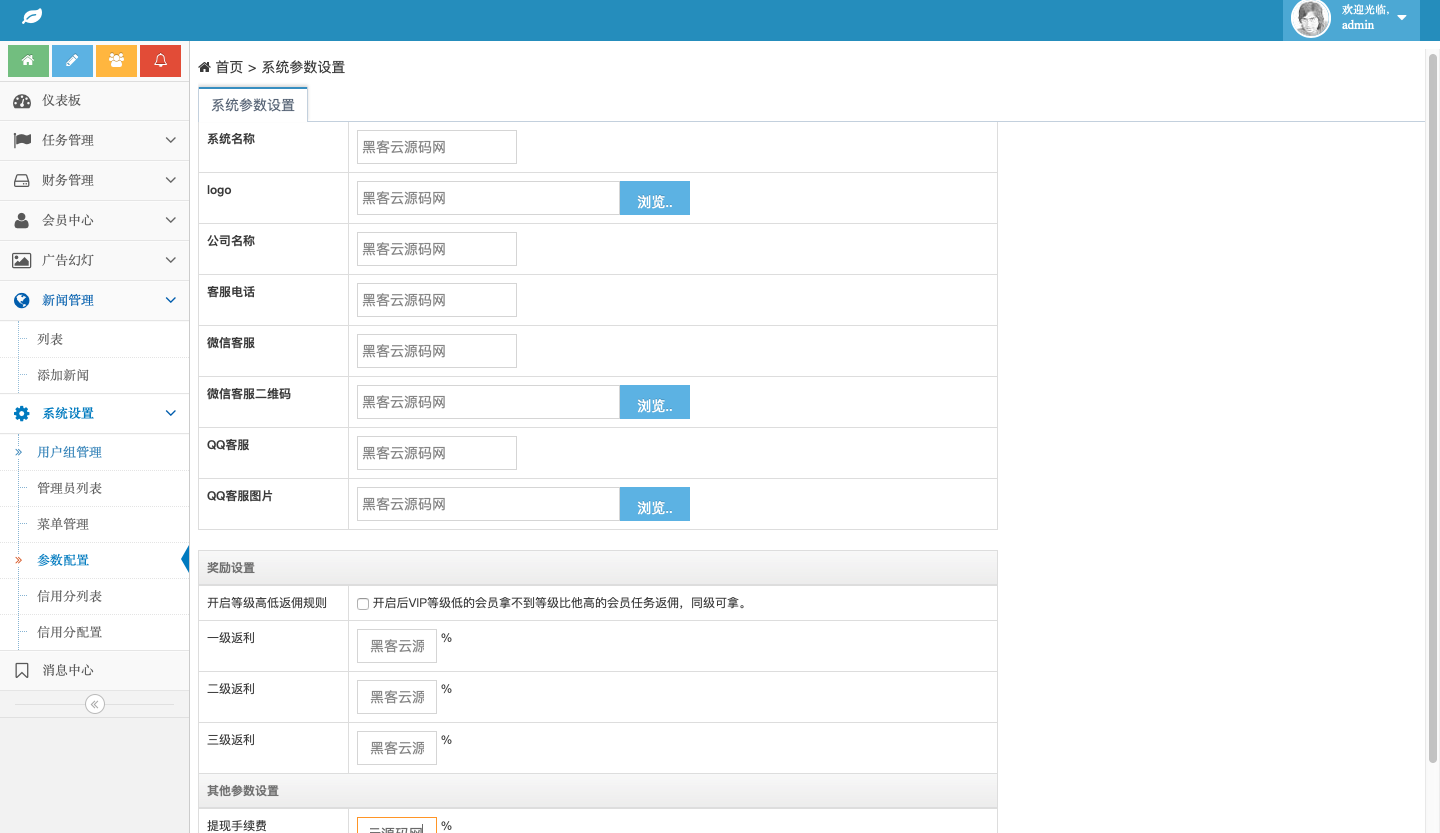Click 浏览 button for 微信客服二维码
Image resolution: width=1440 pixels, height=833 pixels.
coord(654,403)
